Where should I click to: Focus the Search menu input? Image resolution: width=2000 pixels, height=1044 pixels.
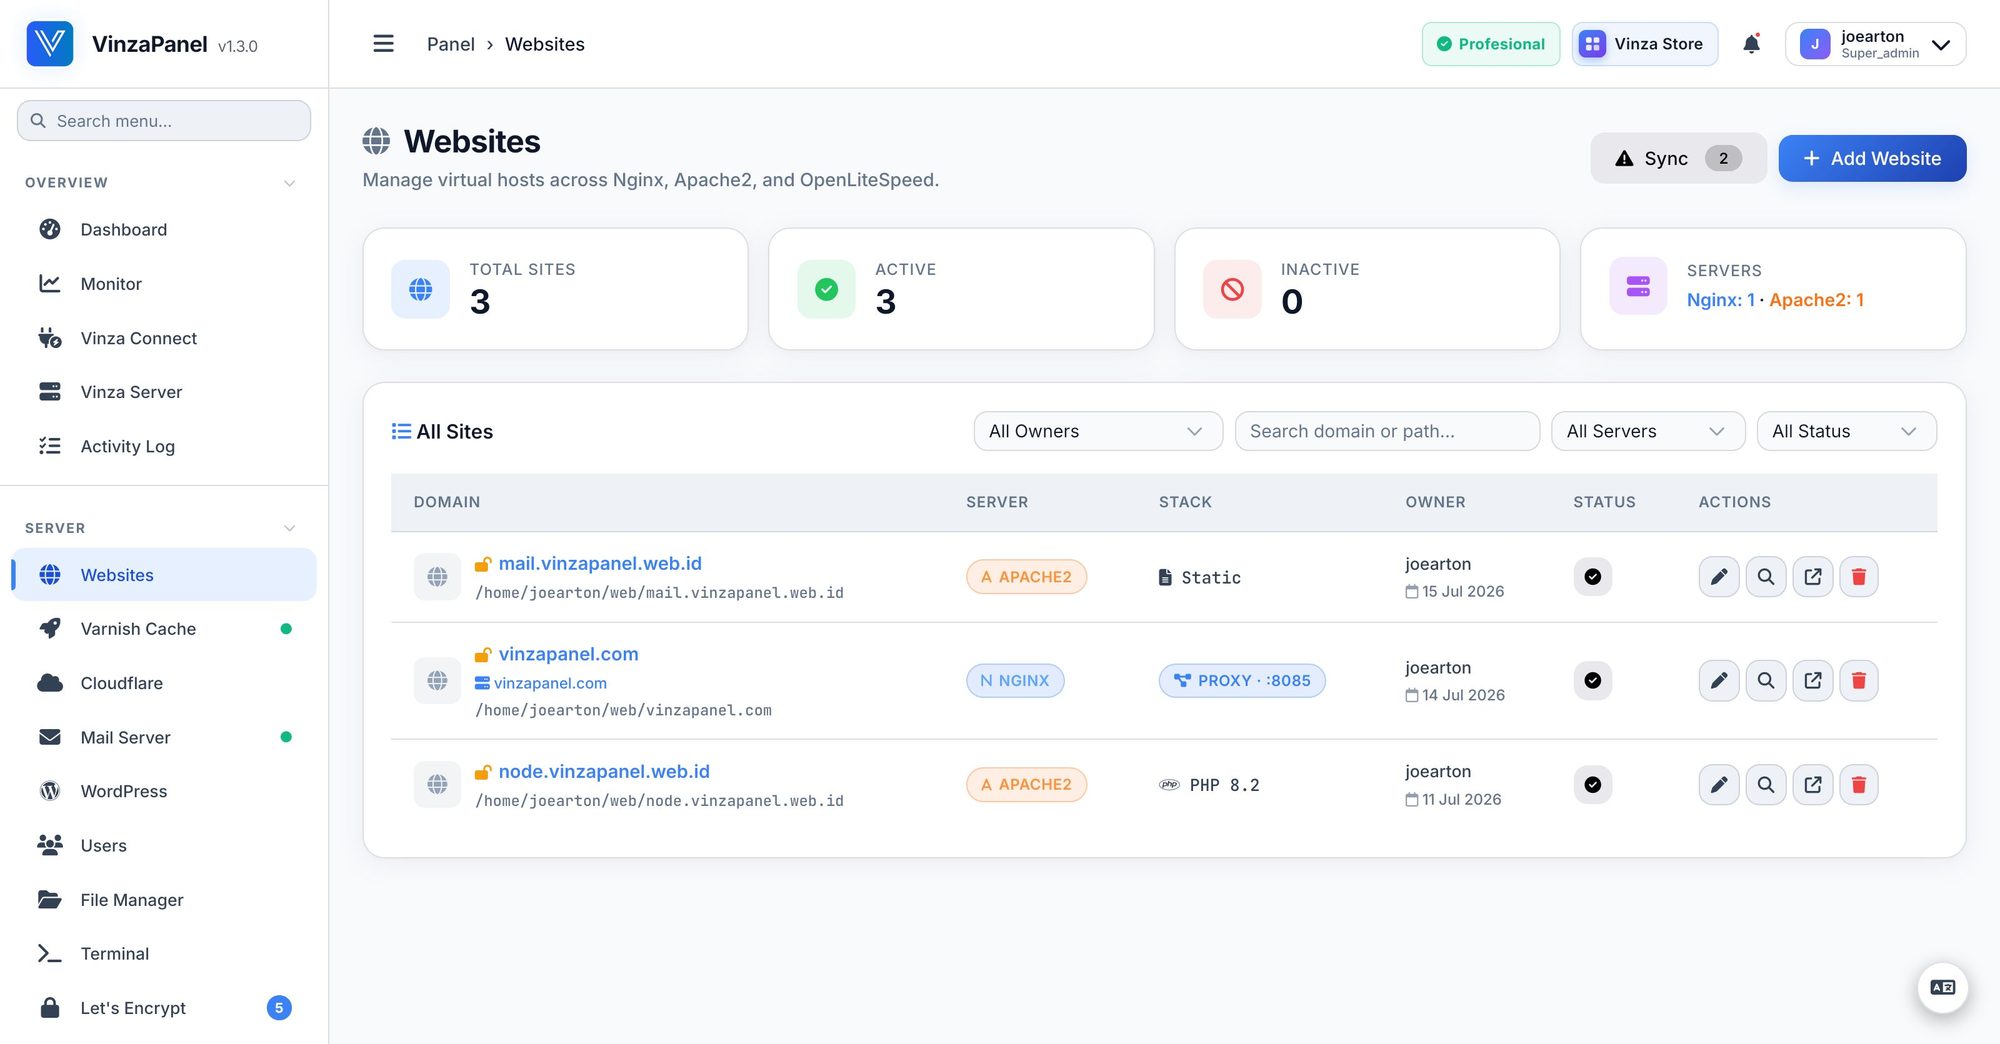pyautogui.click(x=164, y=121)
